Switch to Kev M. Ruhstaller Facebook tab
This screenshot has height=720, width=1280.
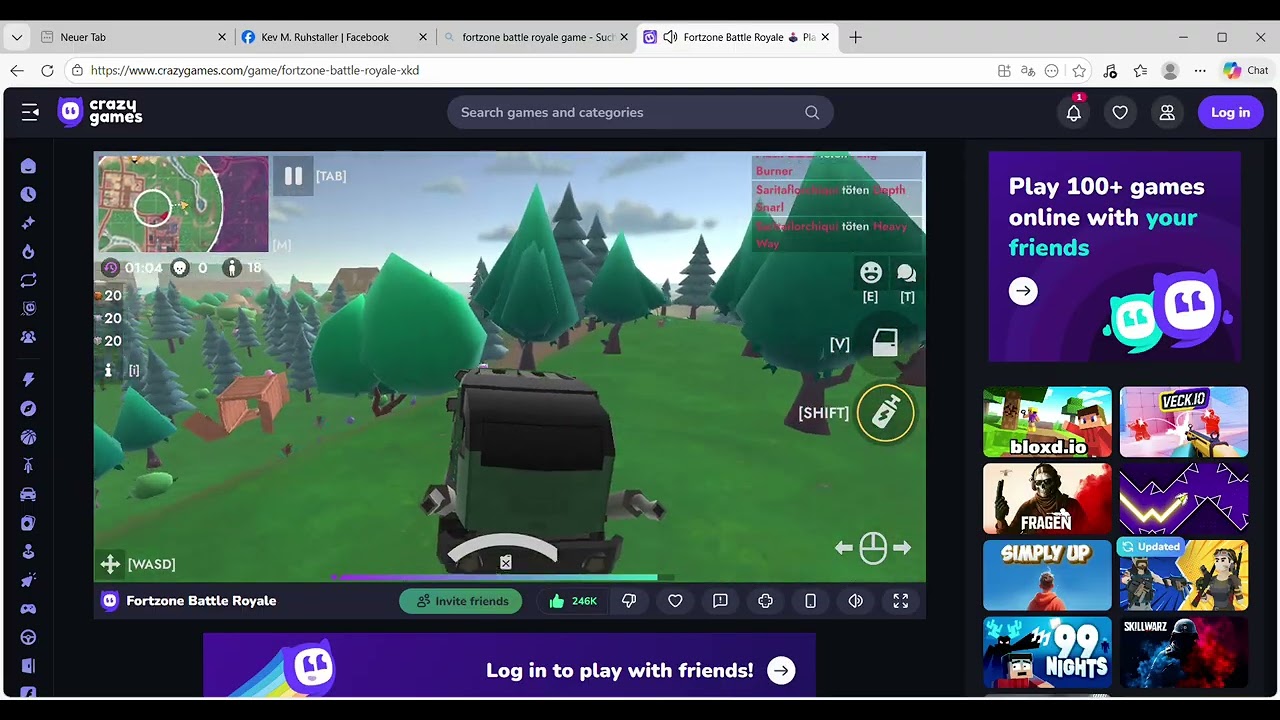pyautogui.click(x=334, y=37)
